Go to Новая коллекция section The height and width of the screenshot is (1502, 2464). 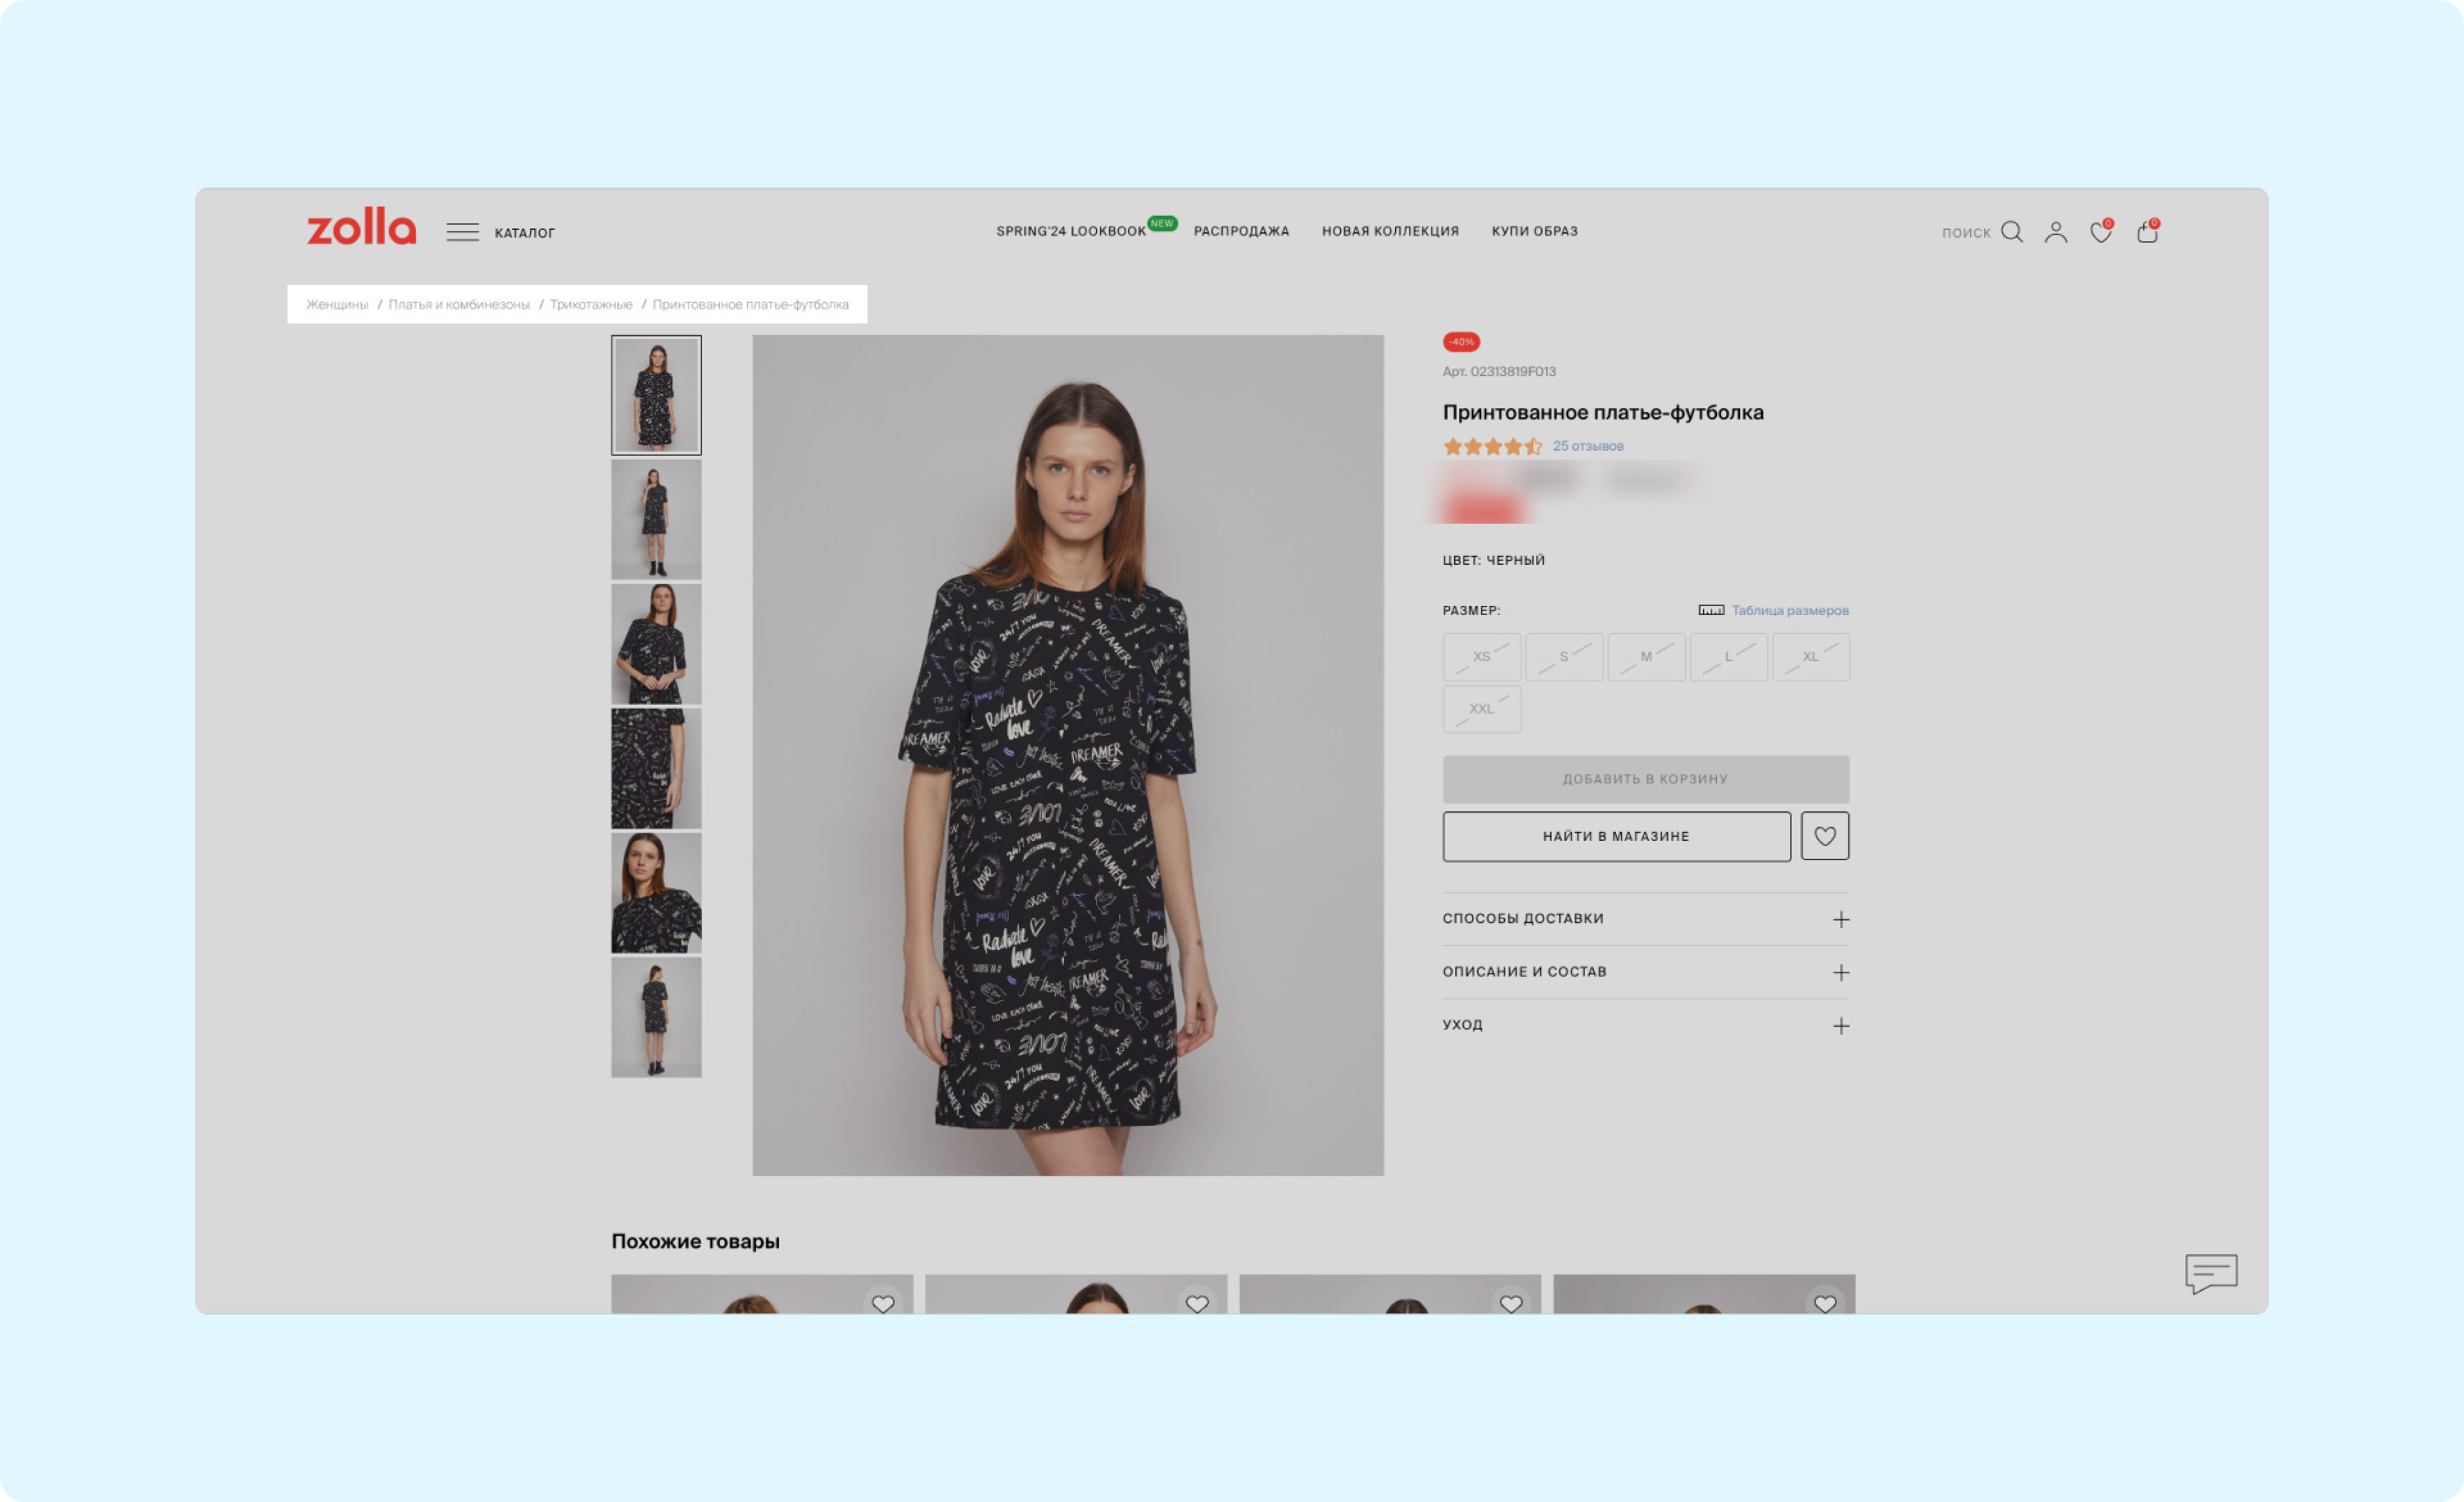coord(1390,231)
